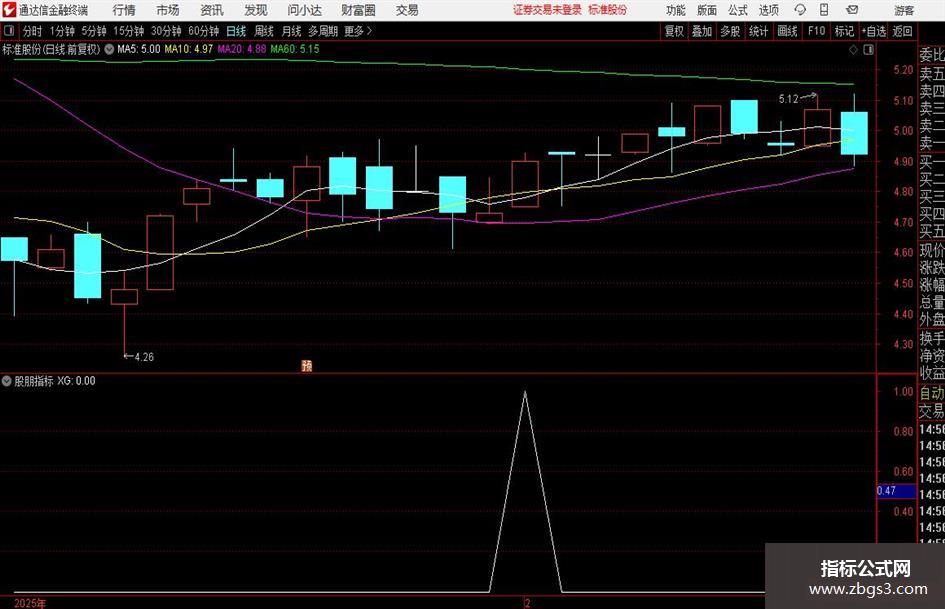Click the 复权 toolbar button
The height and width of the screenshot is (609, 945).
674,31
